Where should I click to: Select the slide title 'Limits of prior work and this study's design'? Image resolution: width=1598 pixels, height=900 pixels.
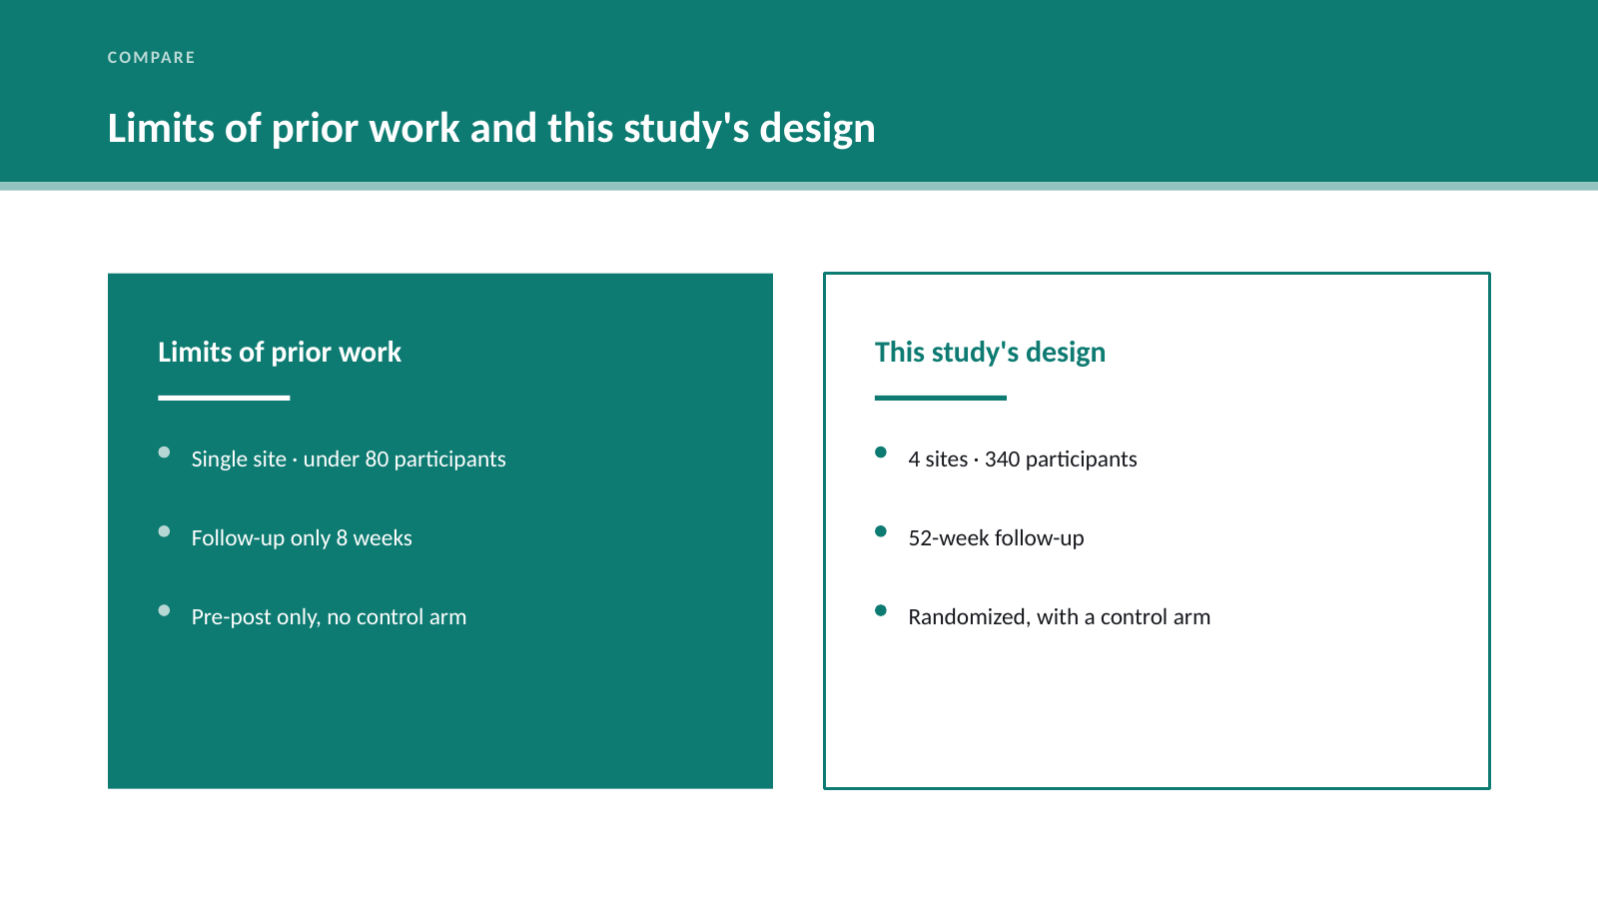491,129
